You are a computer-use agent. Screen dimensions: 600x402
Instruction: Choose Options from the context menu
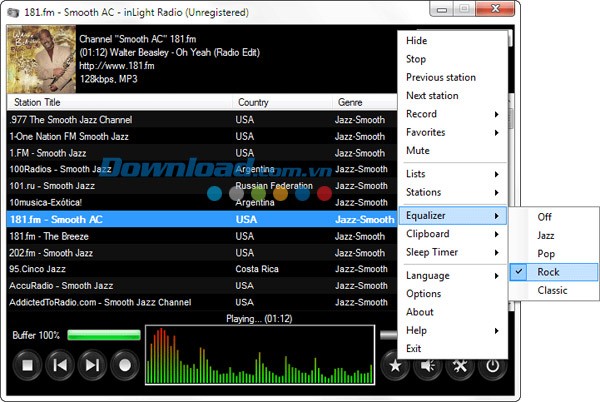coord(423,294)
